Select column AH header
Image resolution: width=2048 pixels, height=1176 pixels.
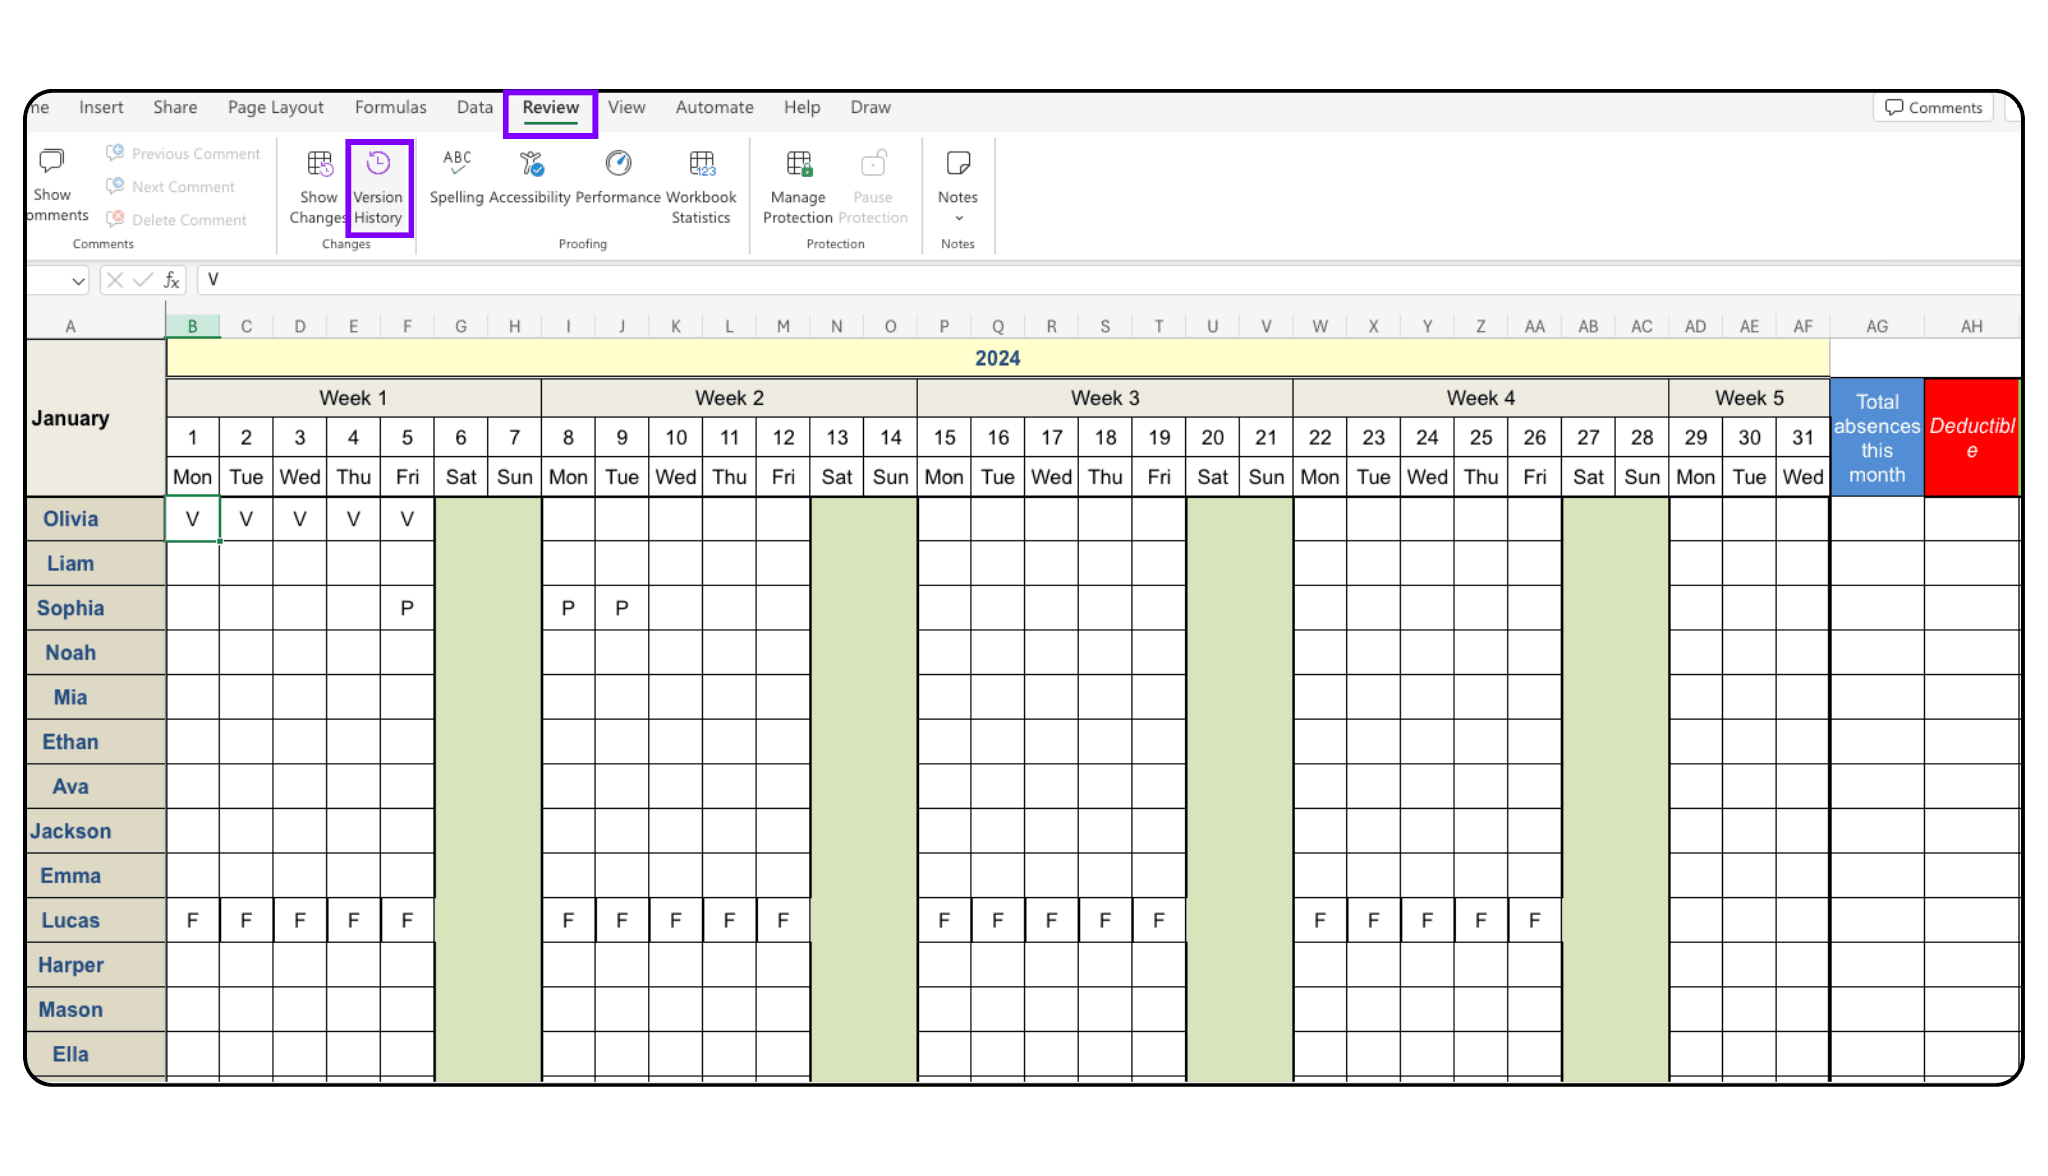[1971, 326]
